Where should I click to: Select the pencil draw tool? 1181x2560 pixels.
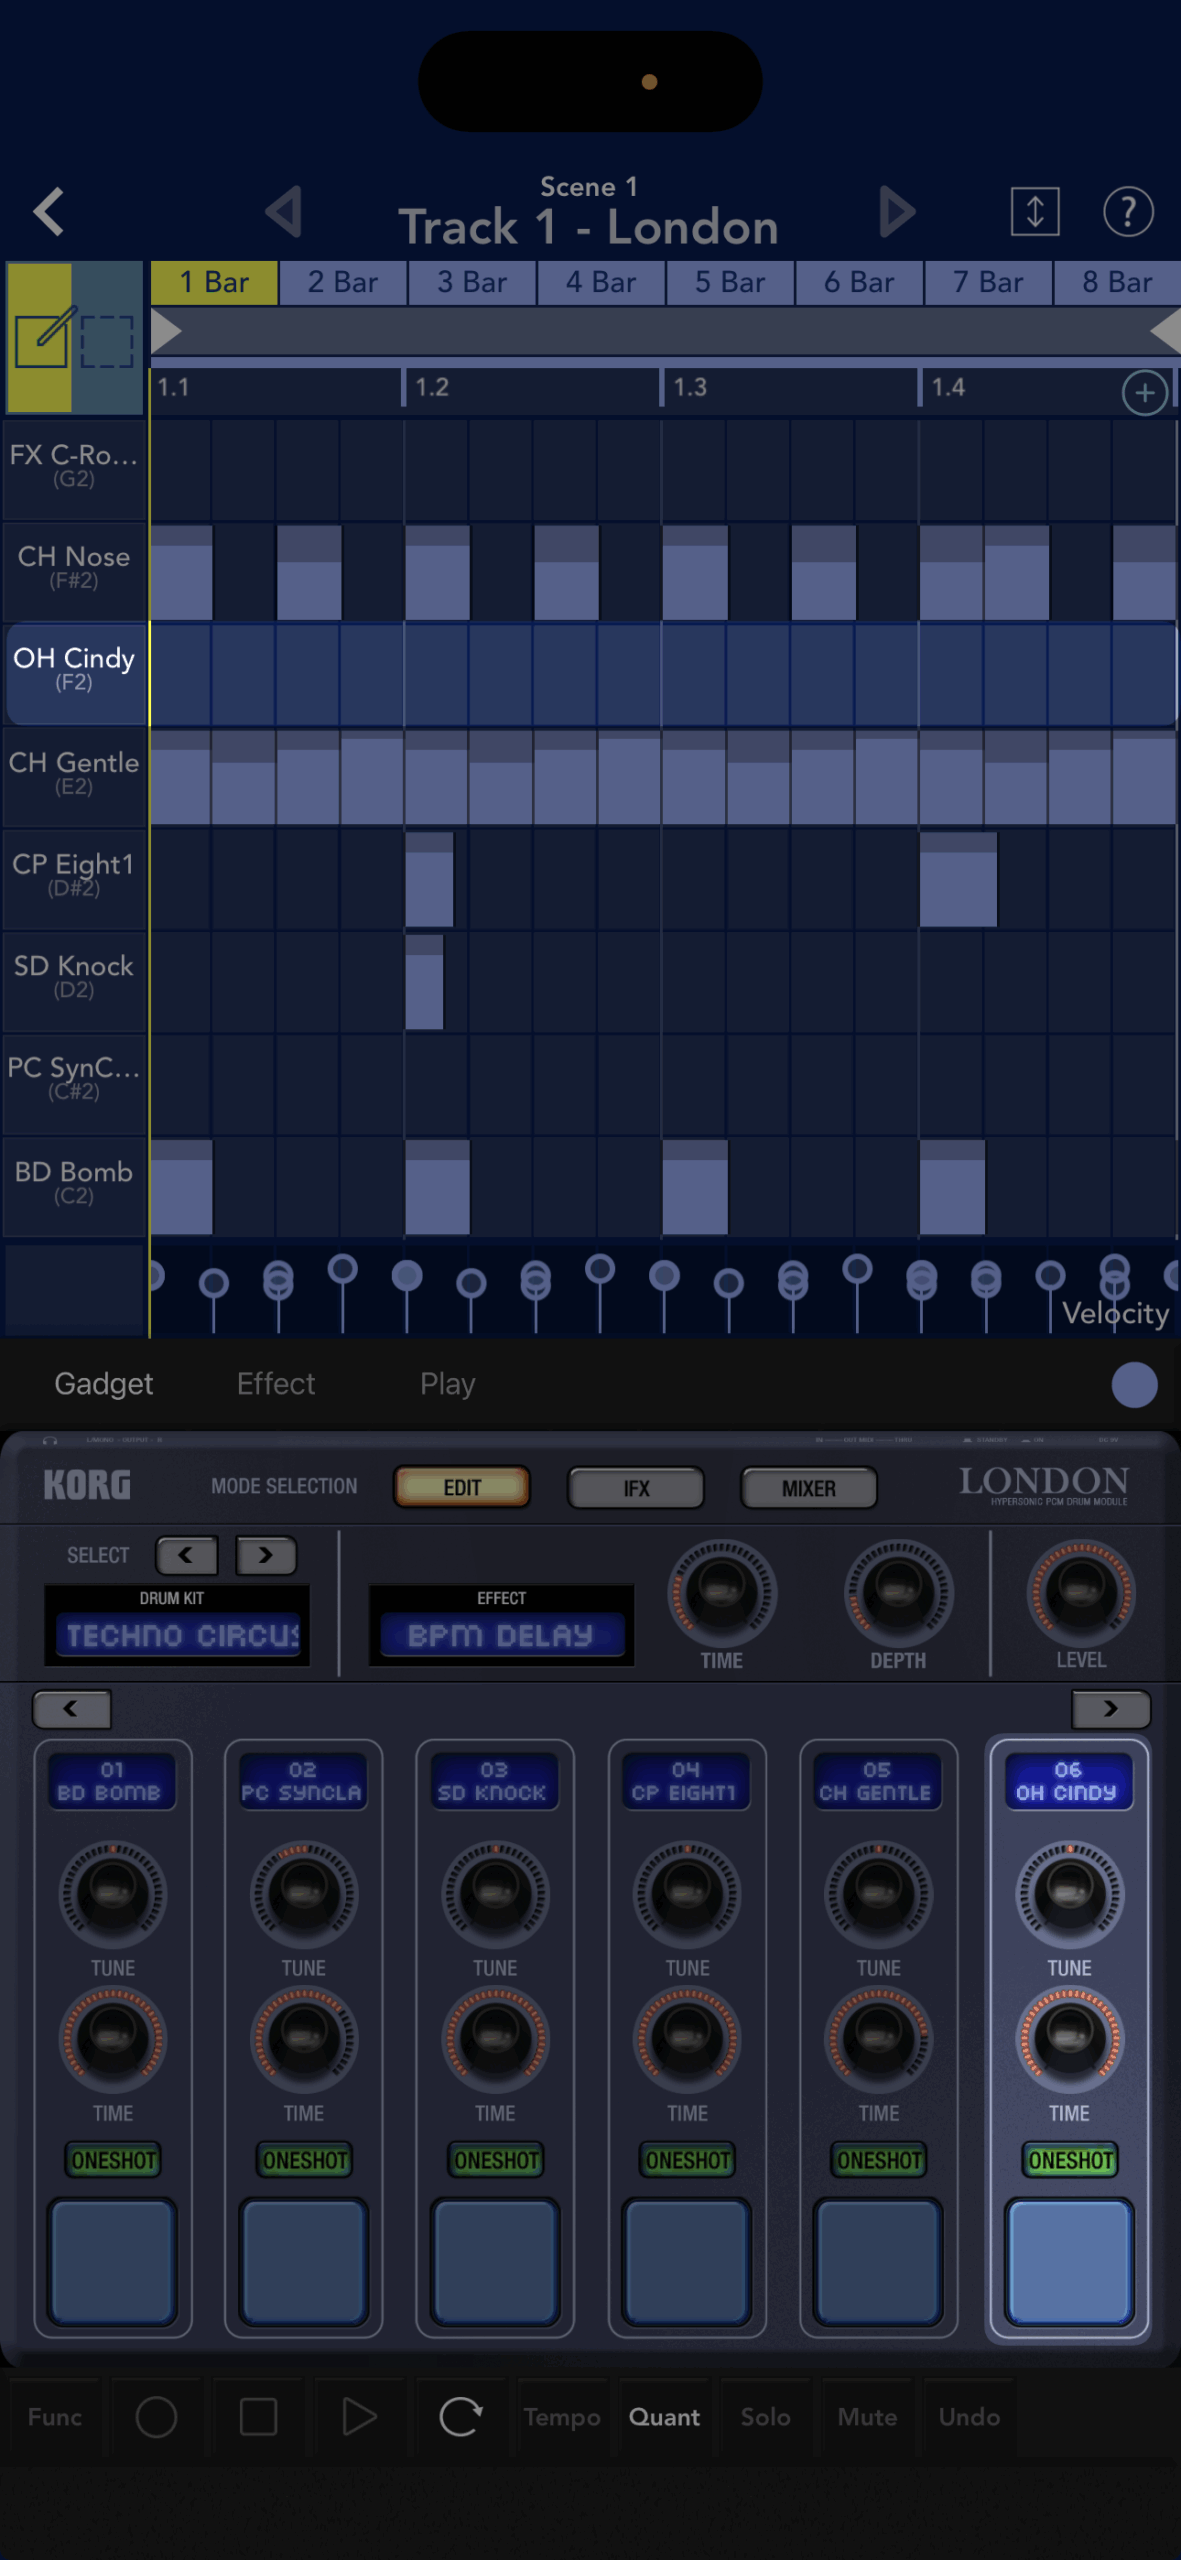[42, 338]
